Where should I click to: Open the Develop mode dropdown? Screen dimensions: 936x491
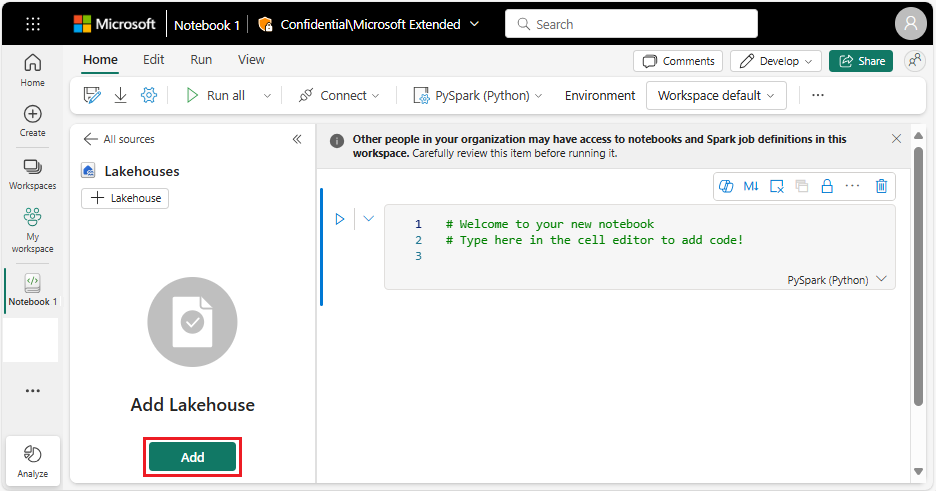(x=775, y=61)
